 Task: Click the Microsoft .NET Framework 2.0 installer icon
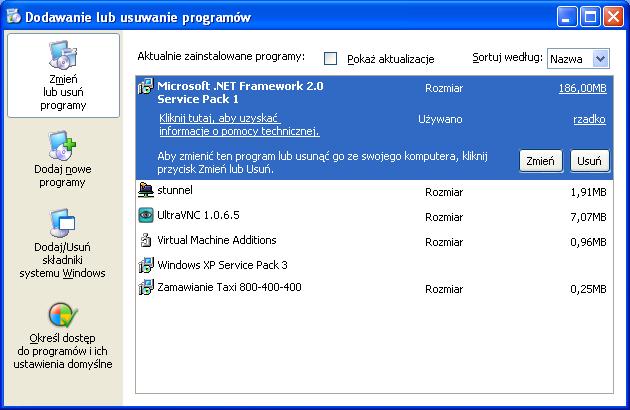[146, 86]
